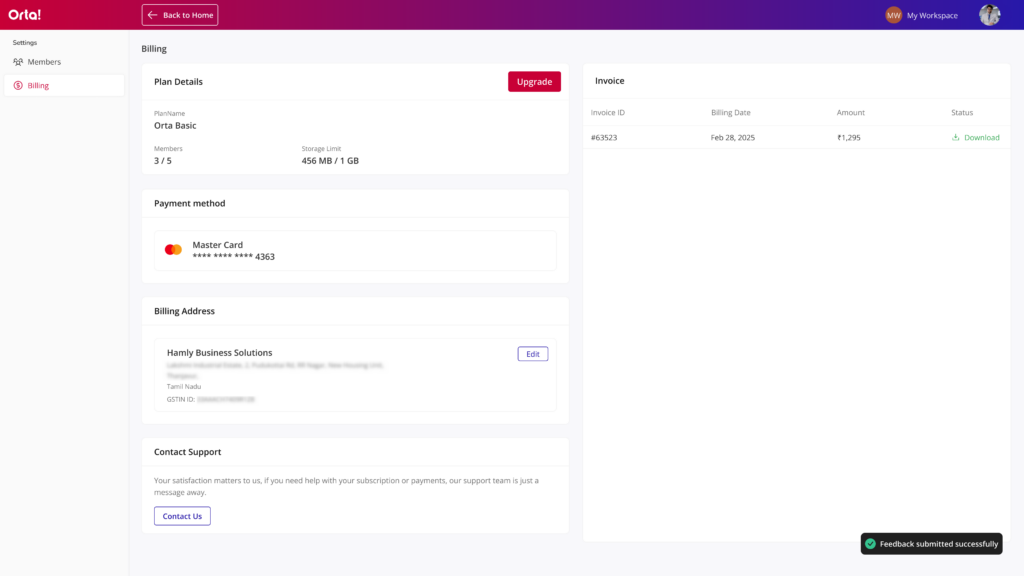Click the Members people icon in sidebar

[18, 62]
